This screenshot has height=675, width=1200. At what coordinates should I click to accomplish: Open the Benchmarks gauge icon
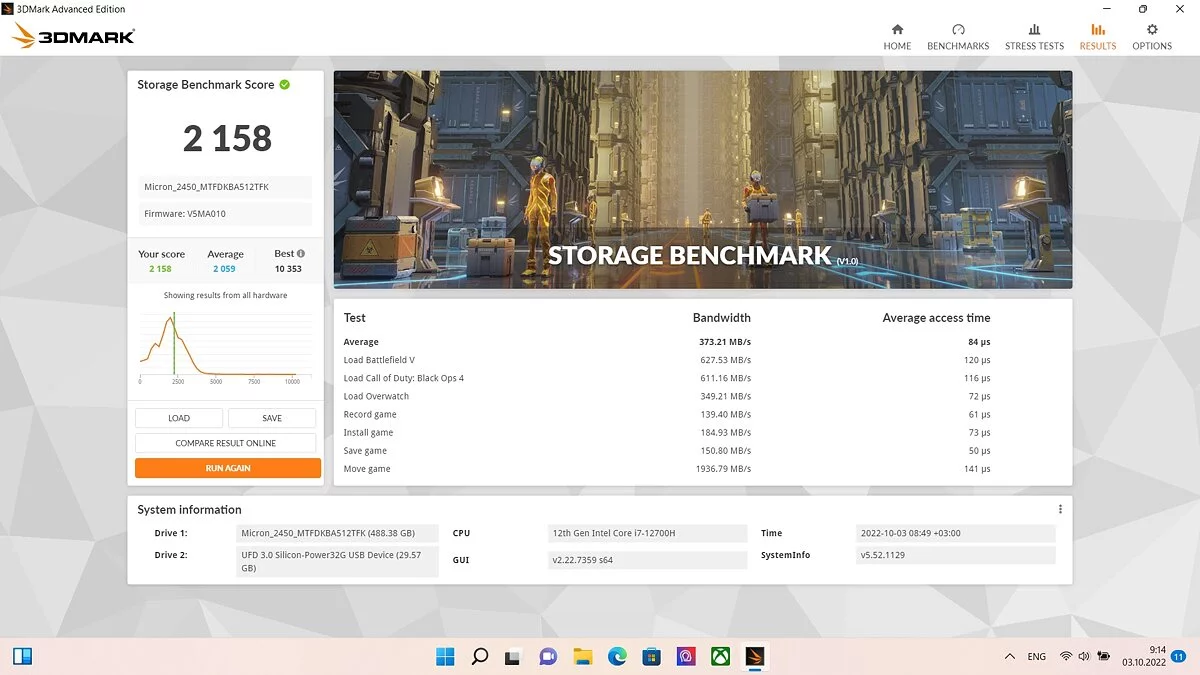click(x=958, y=30)
